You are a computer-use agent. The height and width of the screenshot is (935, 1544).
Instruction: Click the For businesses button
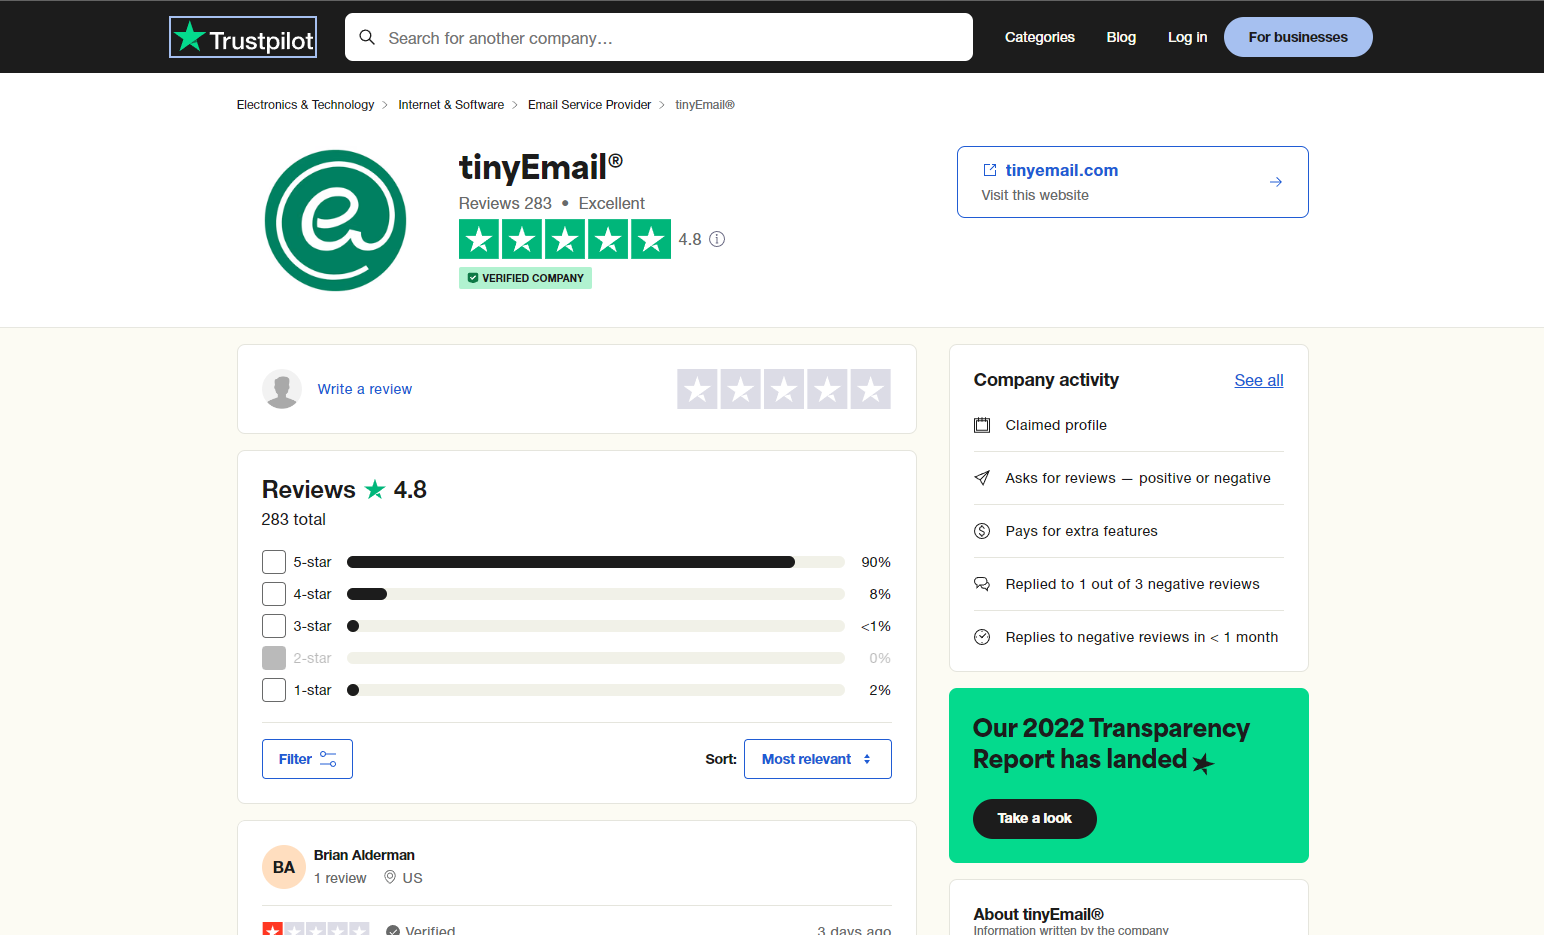point(1298,37)
